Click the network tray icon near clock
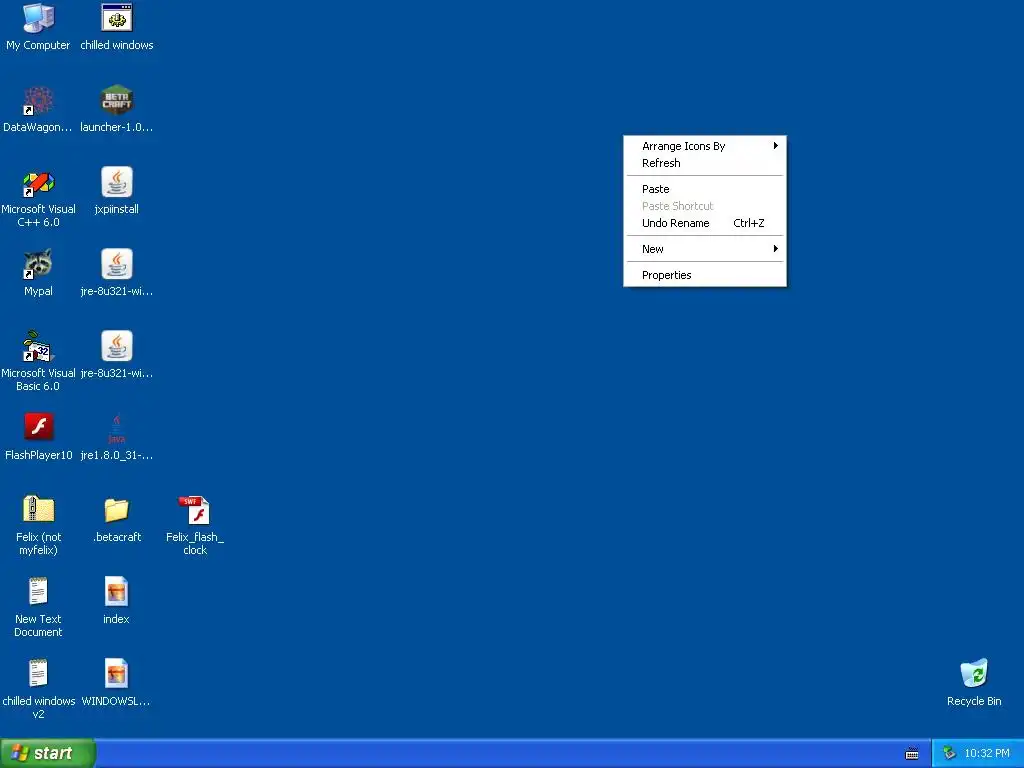Viewport: 1024px width, 768px height. pos(949,754)
